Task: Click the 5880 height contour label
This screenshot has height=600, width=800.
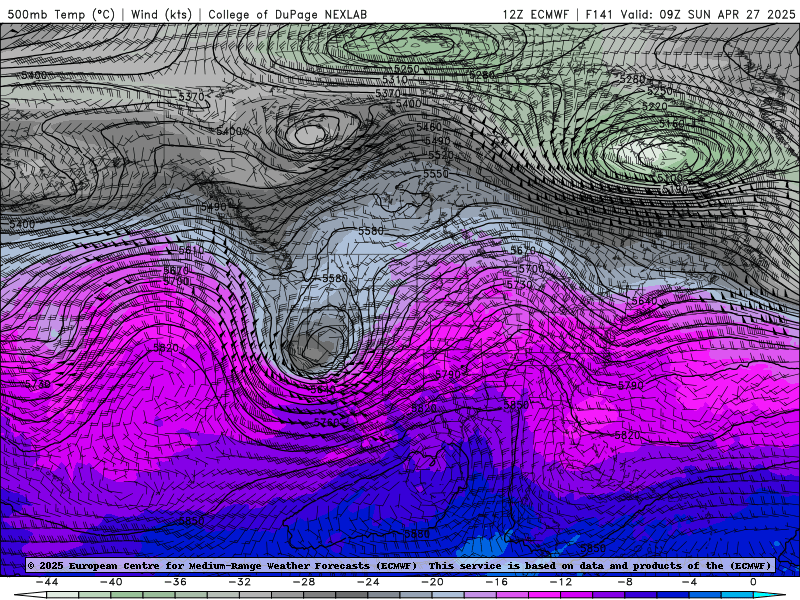Action: pyautogui.click(x=417, y=534)
